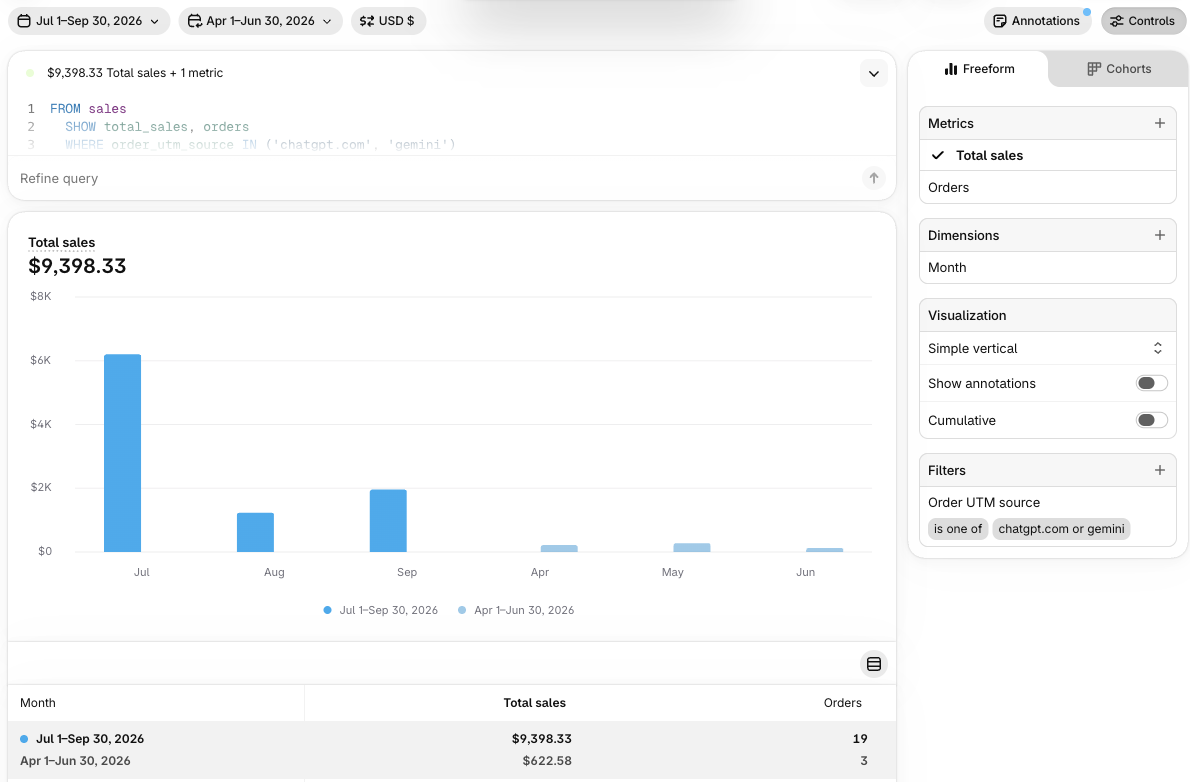Viewport: 1190px width, 782px height.
Task: Change currency via USD $ button
Action: [388, 20]
